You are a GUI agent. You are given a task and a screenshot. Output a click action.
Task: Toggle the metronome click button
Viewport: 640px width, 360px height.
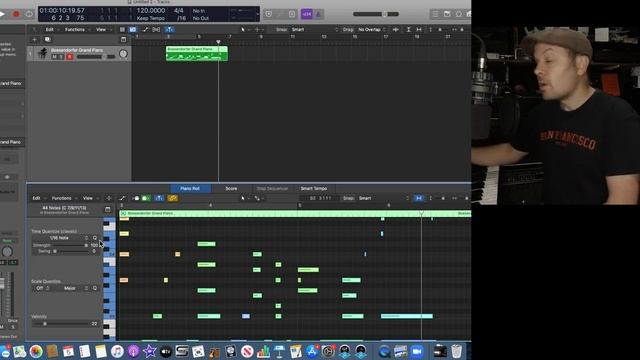click(318, 14)
